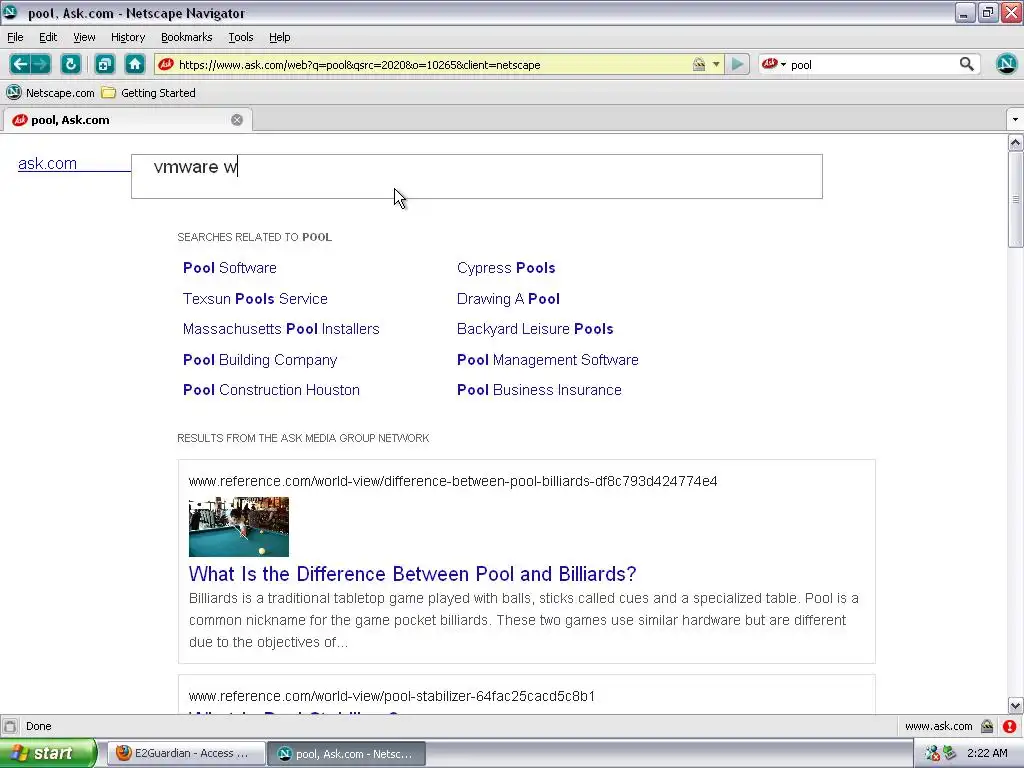Open the Getting Started bookmarks folder
Screen dimensions: 1024x768
click(149, 93)
